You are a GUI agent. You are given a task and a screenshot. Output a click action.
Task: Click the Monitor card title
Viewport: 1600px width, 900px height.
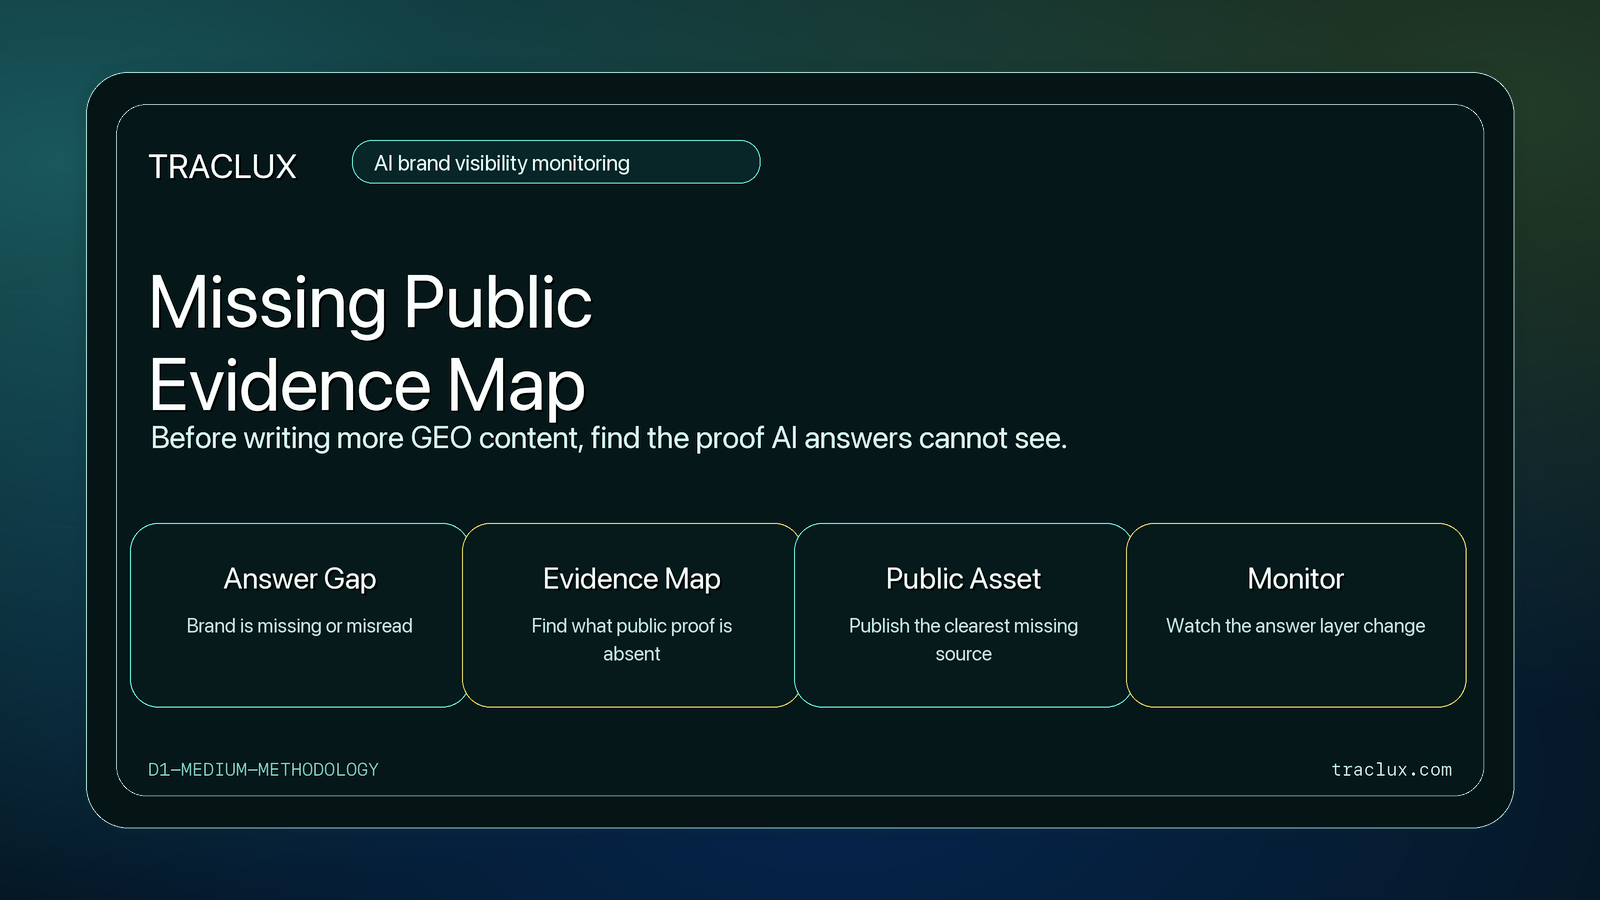[x=1295, y=579]
